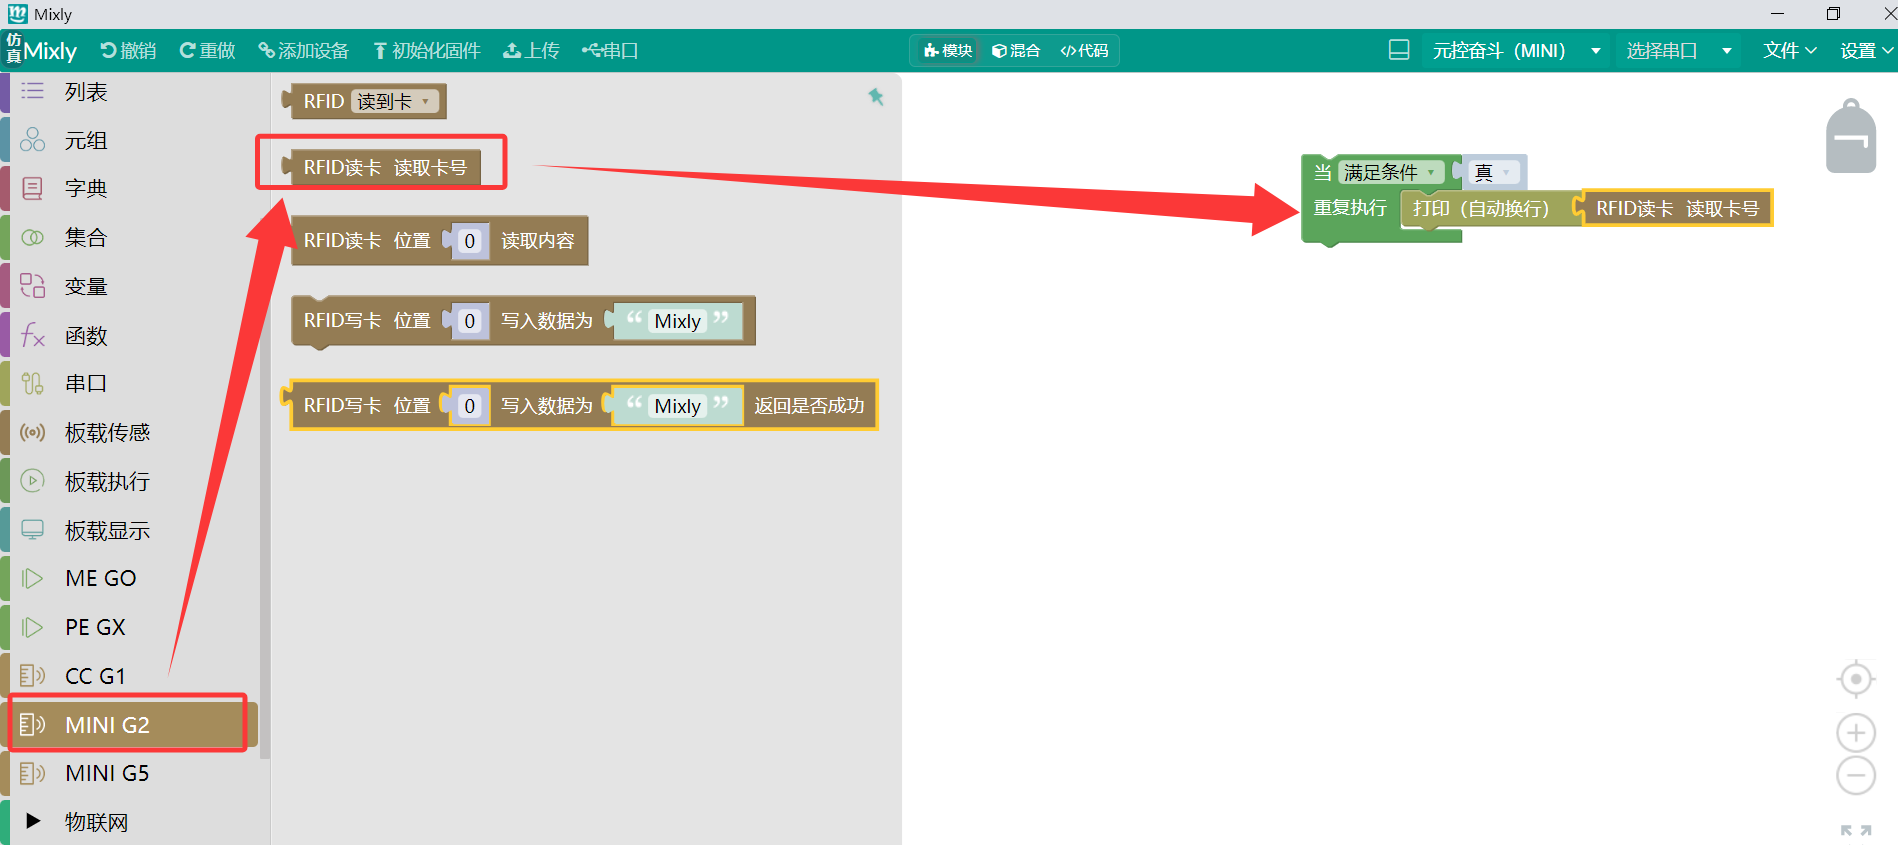Select the 板载执行 category icon
This screenshot has height=845, width=1898.
pos(33,481)
